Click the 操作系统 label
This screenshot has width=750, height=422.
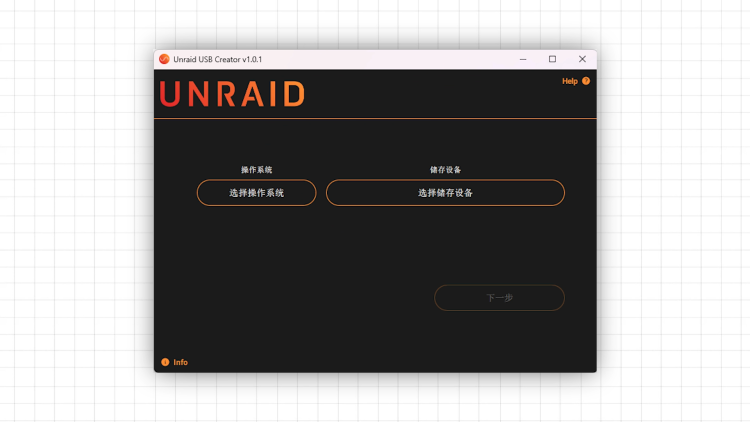256,170
